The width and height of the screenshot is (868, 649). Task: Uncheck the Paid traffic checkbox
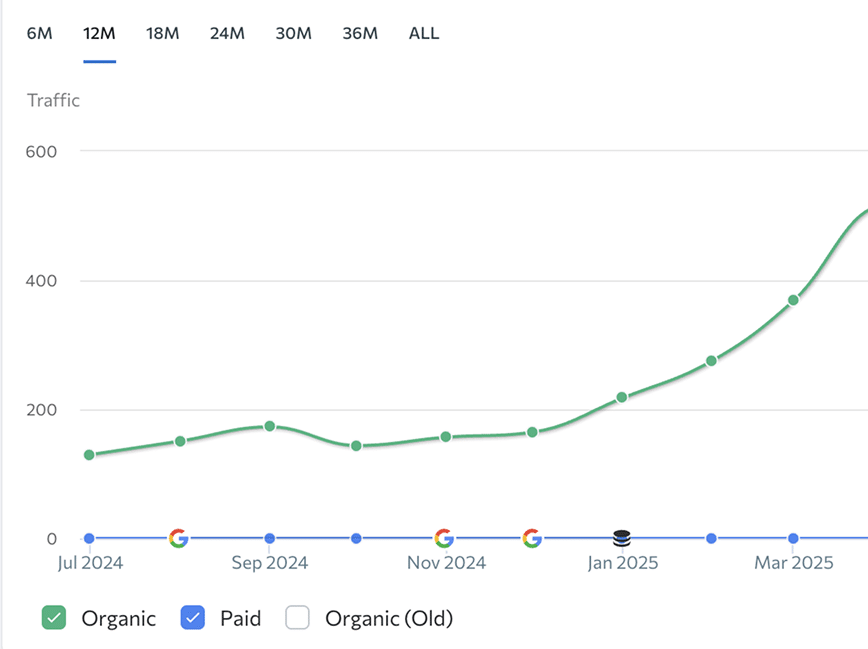pyautogui.click(x=193, y=618)
